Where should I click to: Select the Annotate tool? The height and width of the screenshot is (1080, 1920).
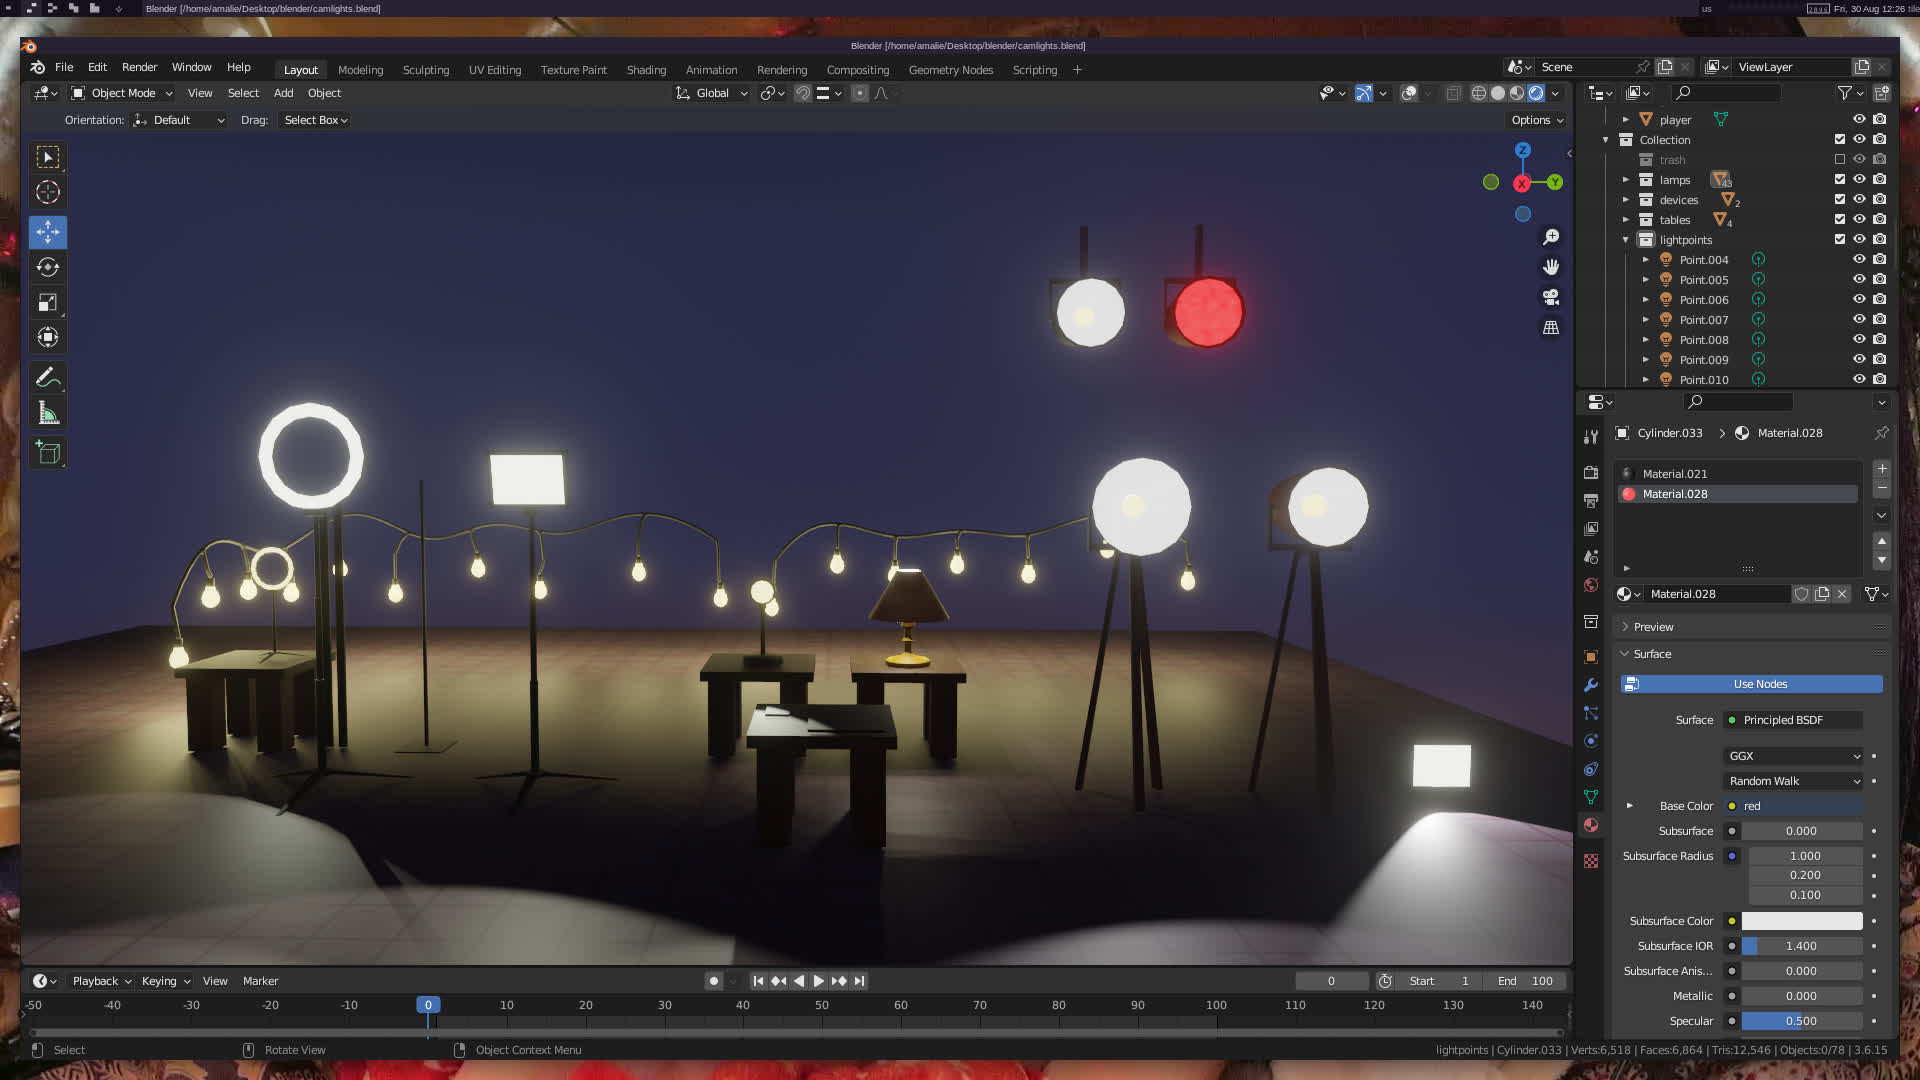click(47, 377)
